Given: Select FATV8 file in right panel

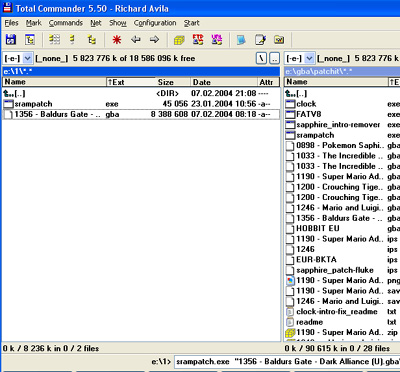Looking at the screenshot, I should tap(342, 114).
